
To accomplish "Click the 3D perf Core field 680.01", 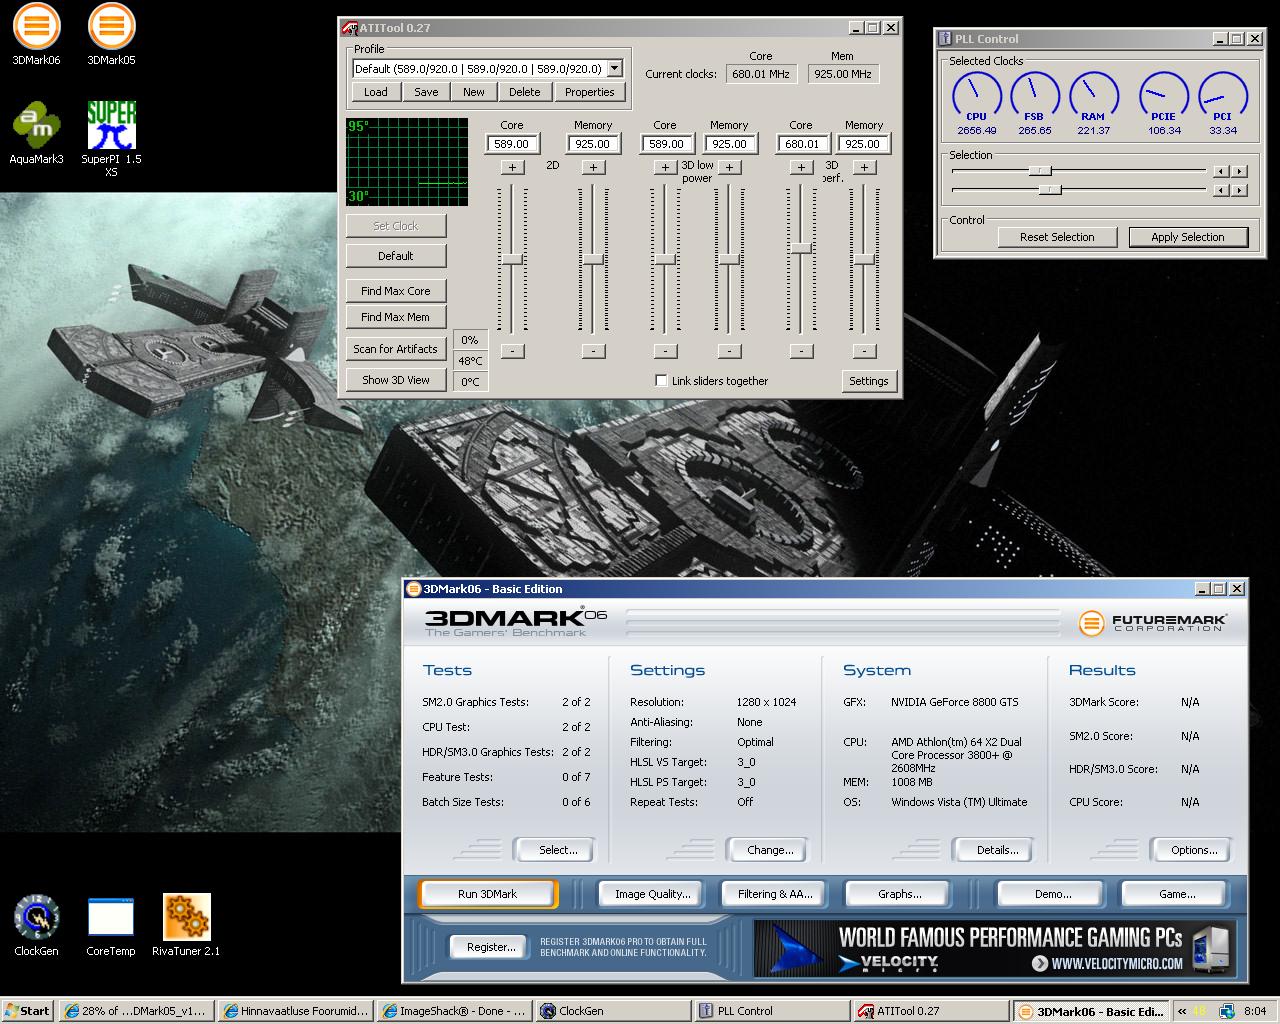I will click(x=801, y=144).
